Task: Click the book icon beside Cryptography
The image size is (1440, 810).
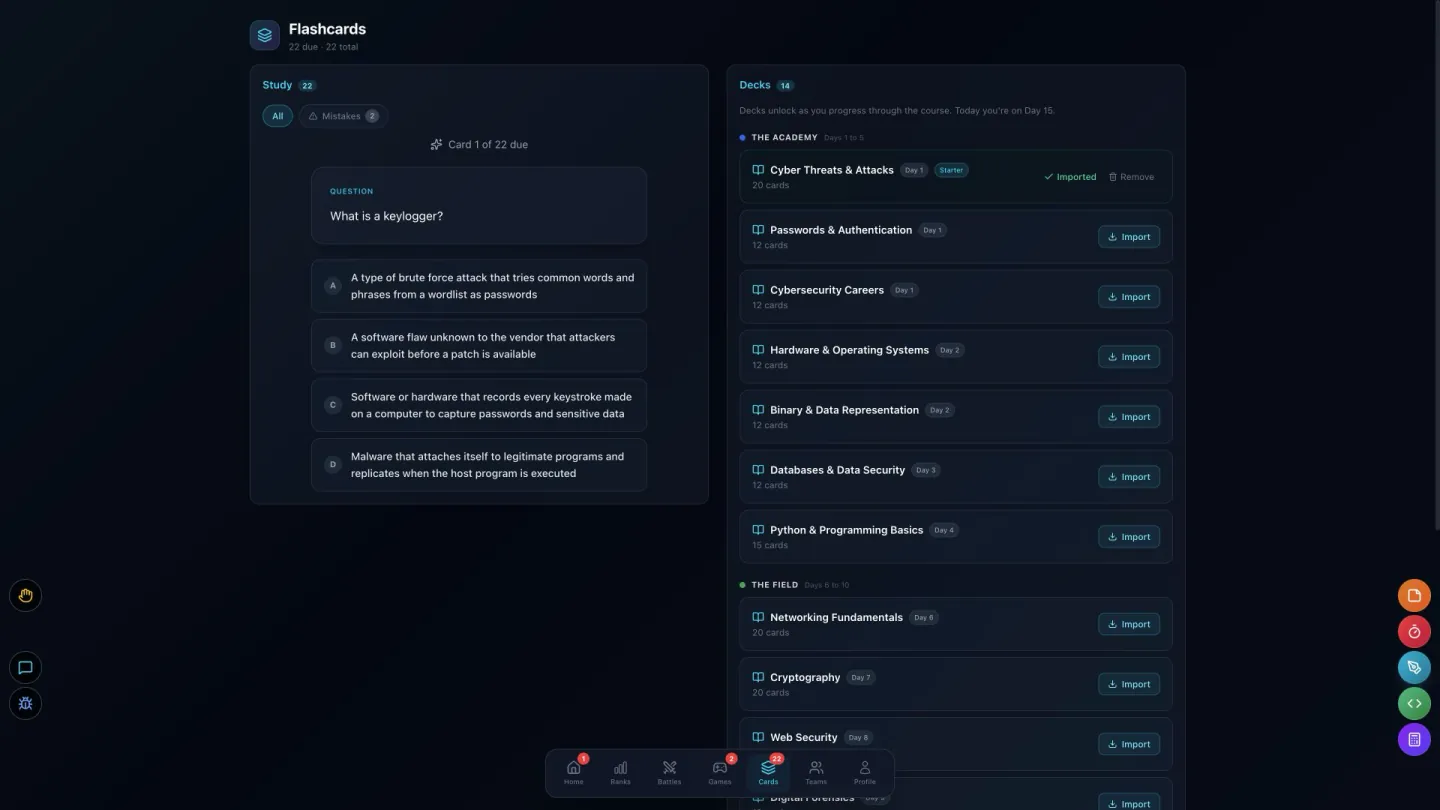Action: 758,677
